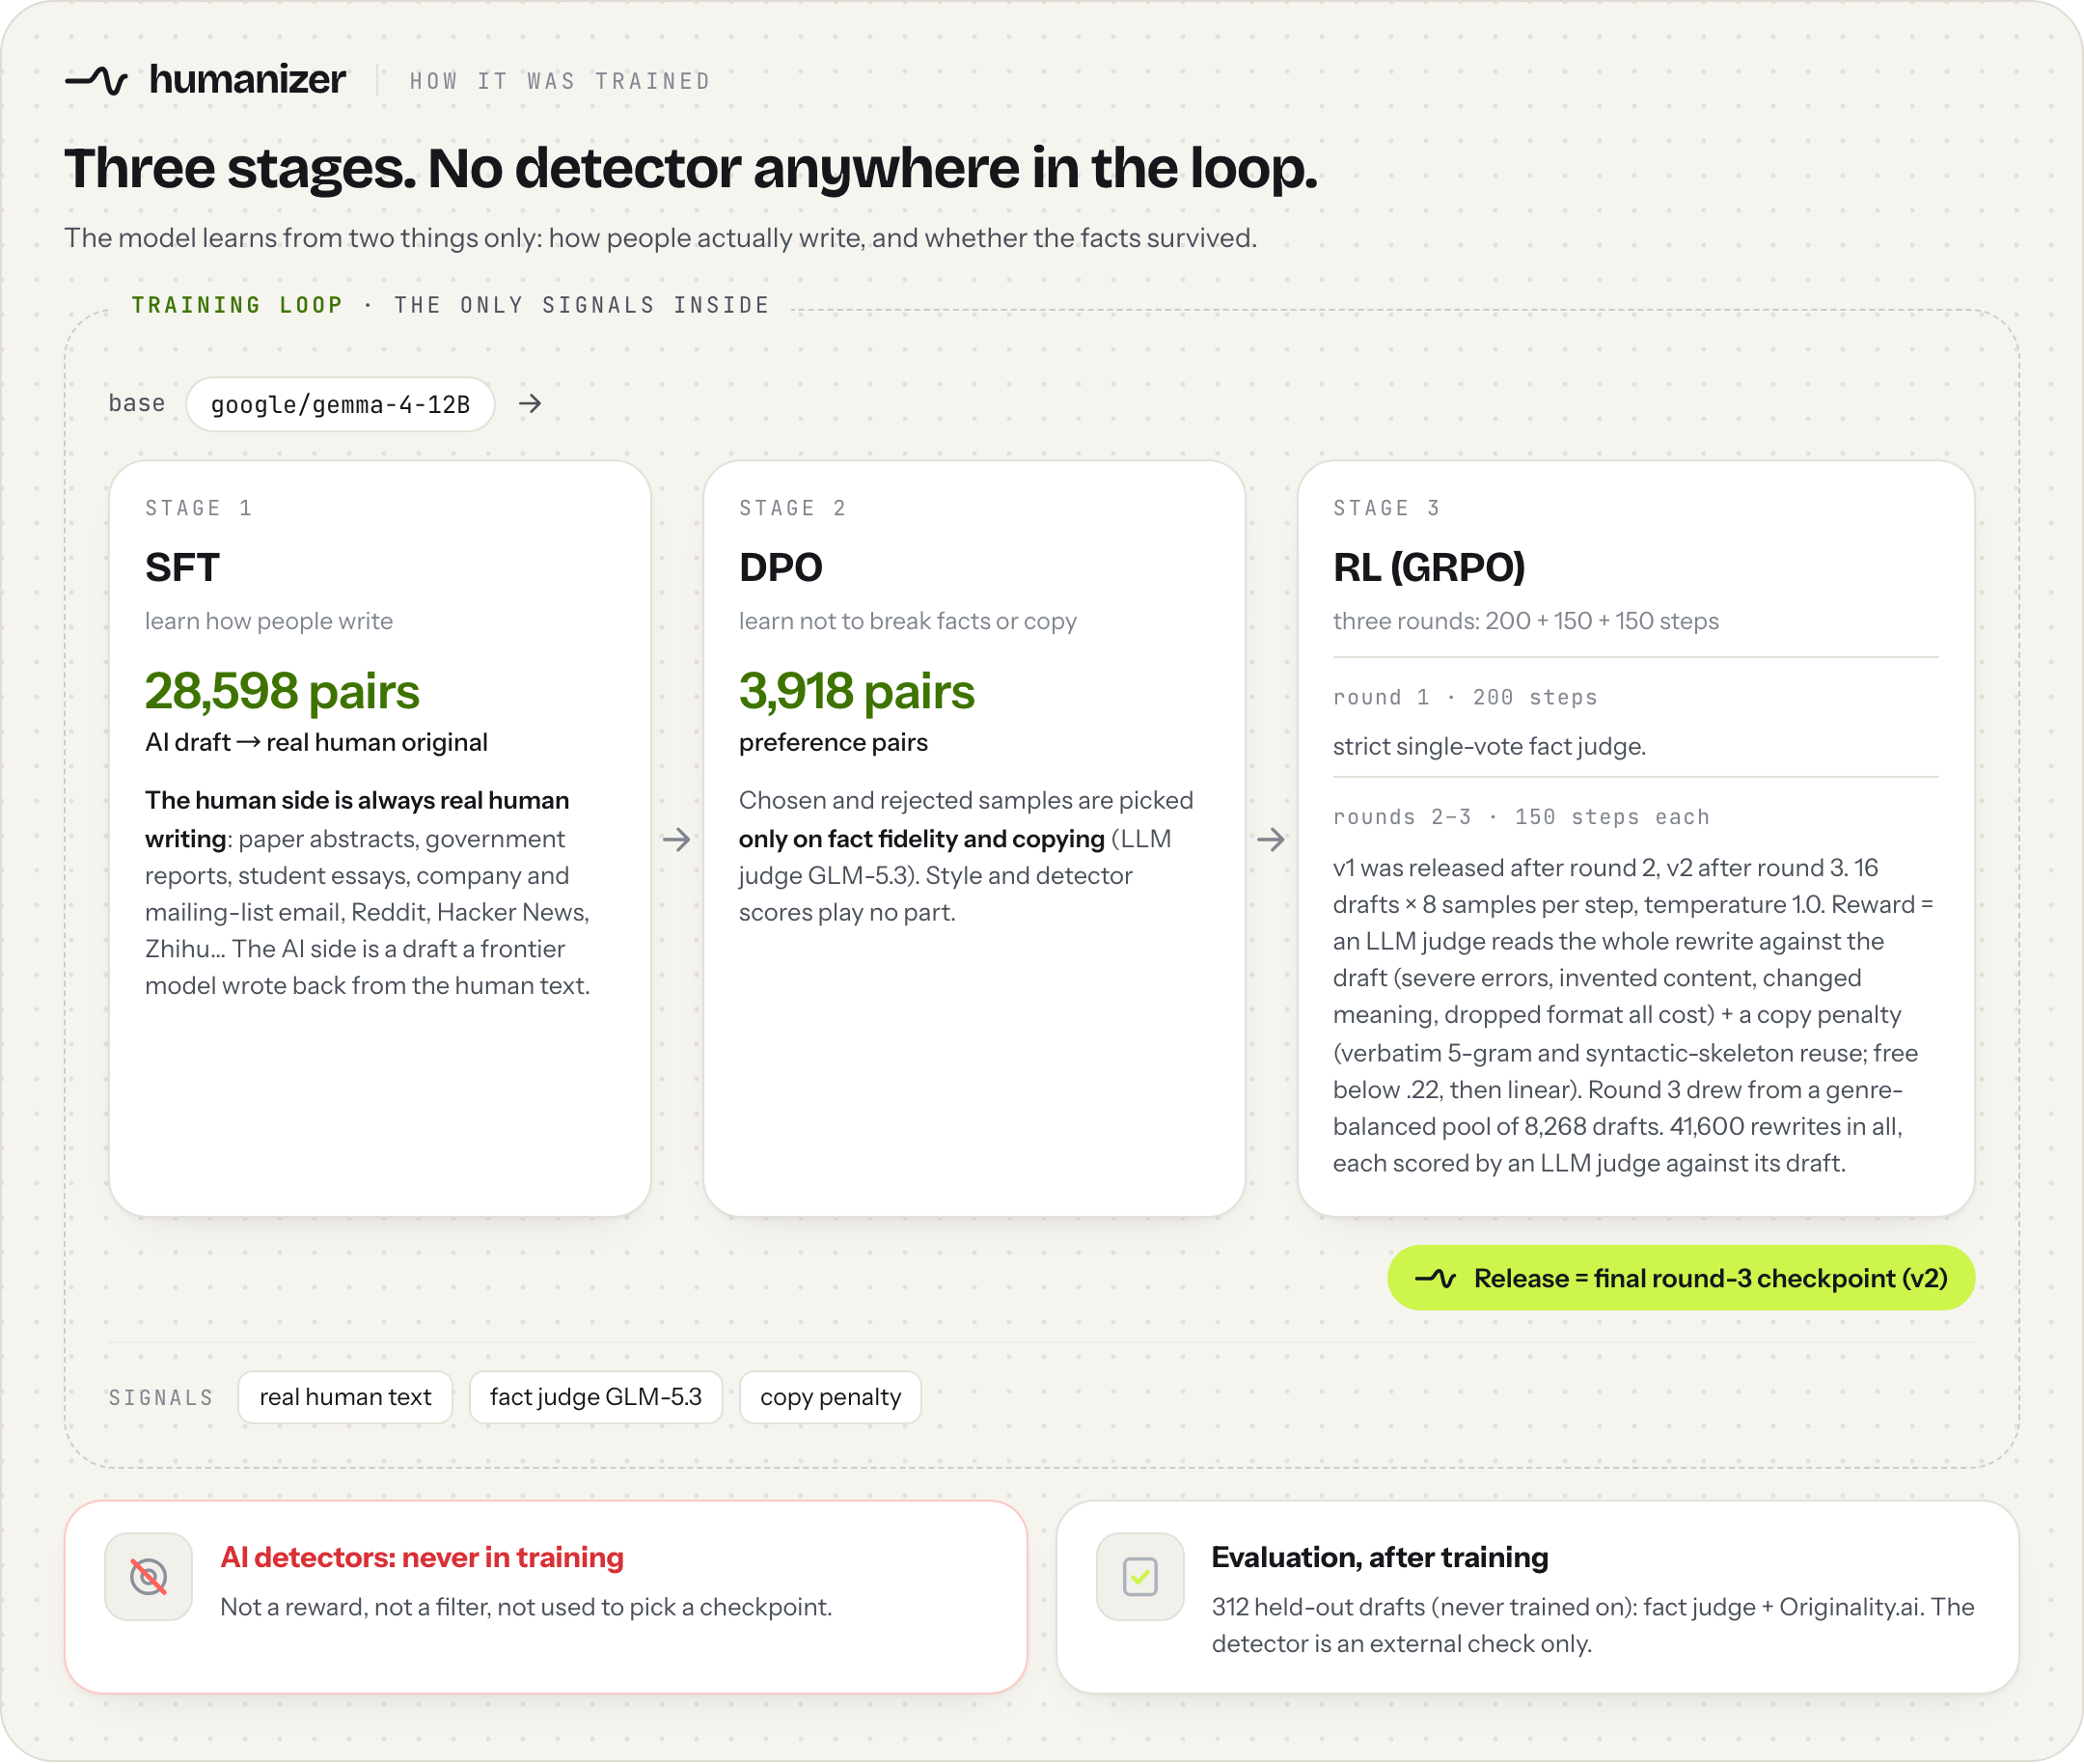Select the copy penalty signal chip
Image resolution: width=2084 pixels, height=1764 pixels.
tap(830, 1397)
